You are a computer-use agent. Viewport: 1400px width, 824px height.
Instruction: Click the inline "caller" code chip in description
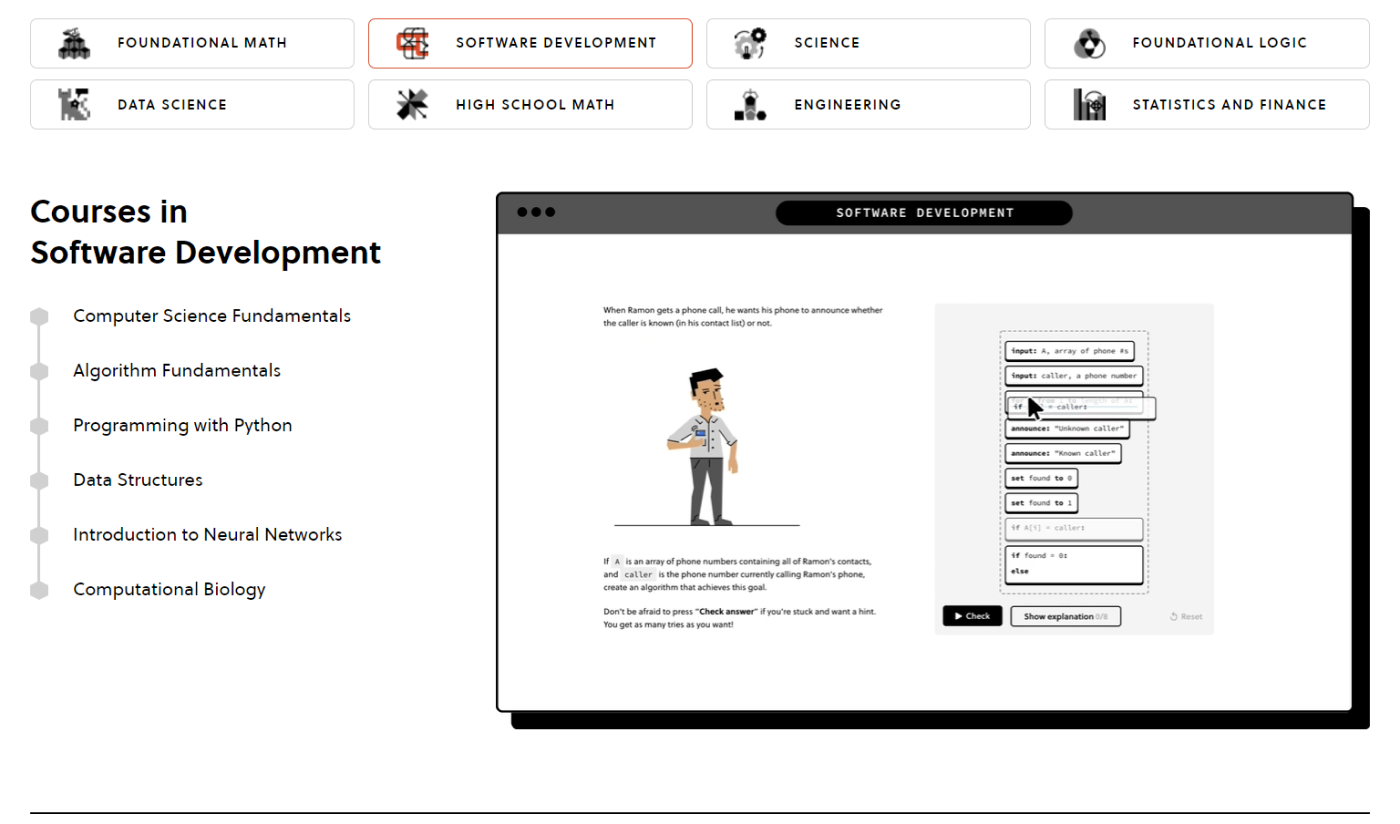click(x=638, y=575)
